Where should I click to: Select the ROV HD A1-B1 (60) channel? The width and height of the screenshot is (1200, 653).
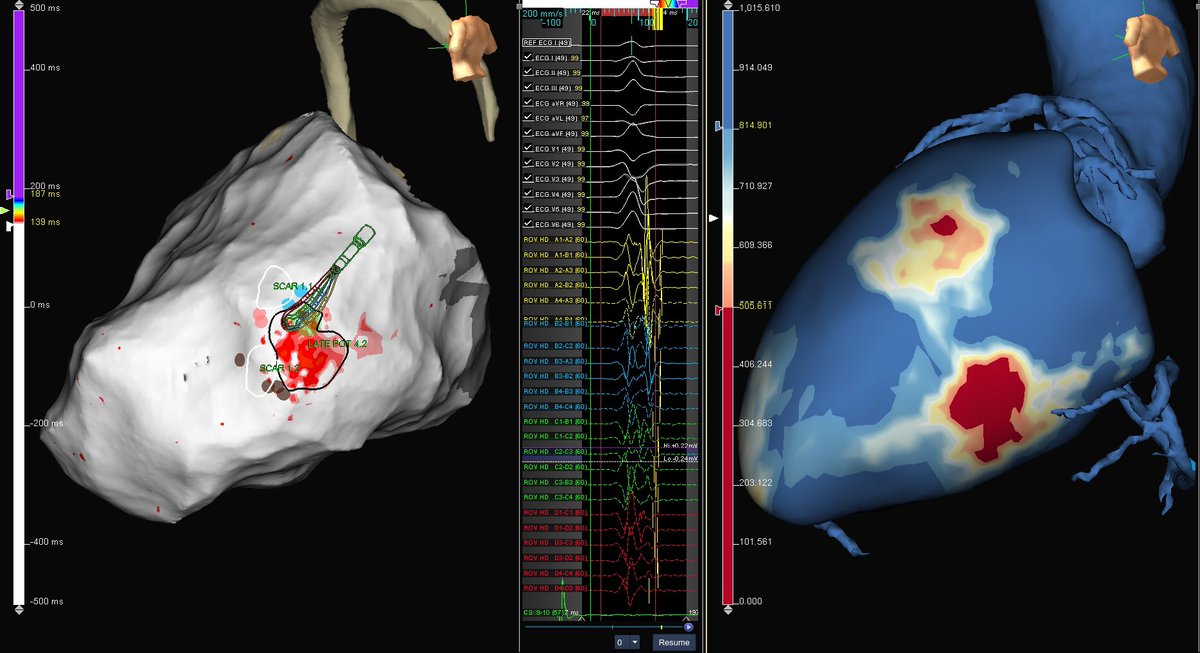pyautogui.click(x=556, y=255)
